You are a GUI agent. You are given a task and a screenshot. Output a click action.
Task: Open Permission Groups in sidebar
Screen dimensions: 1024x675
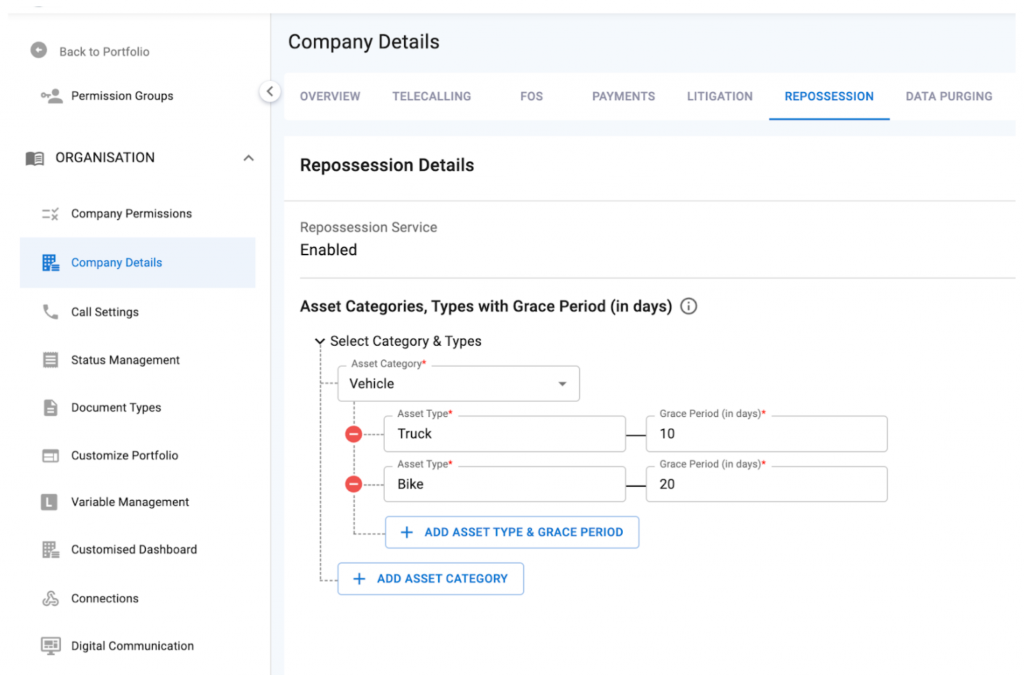[122, 96]
